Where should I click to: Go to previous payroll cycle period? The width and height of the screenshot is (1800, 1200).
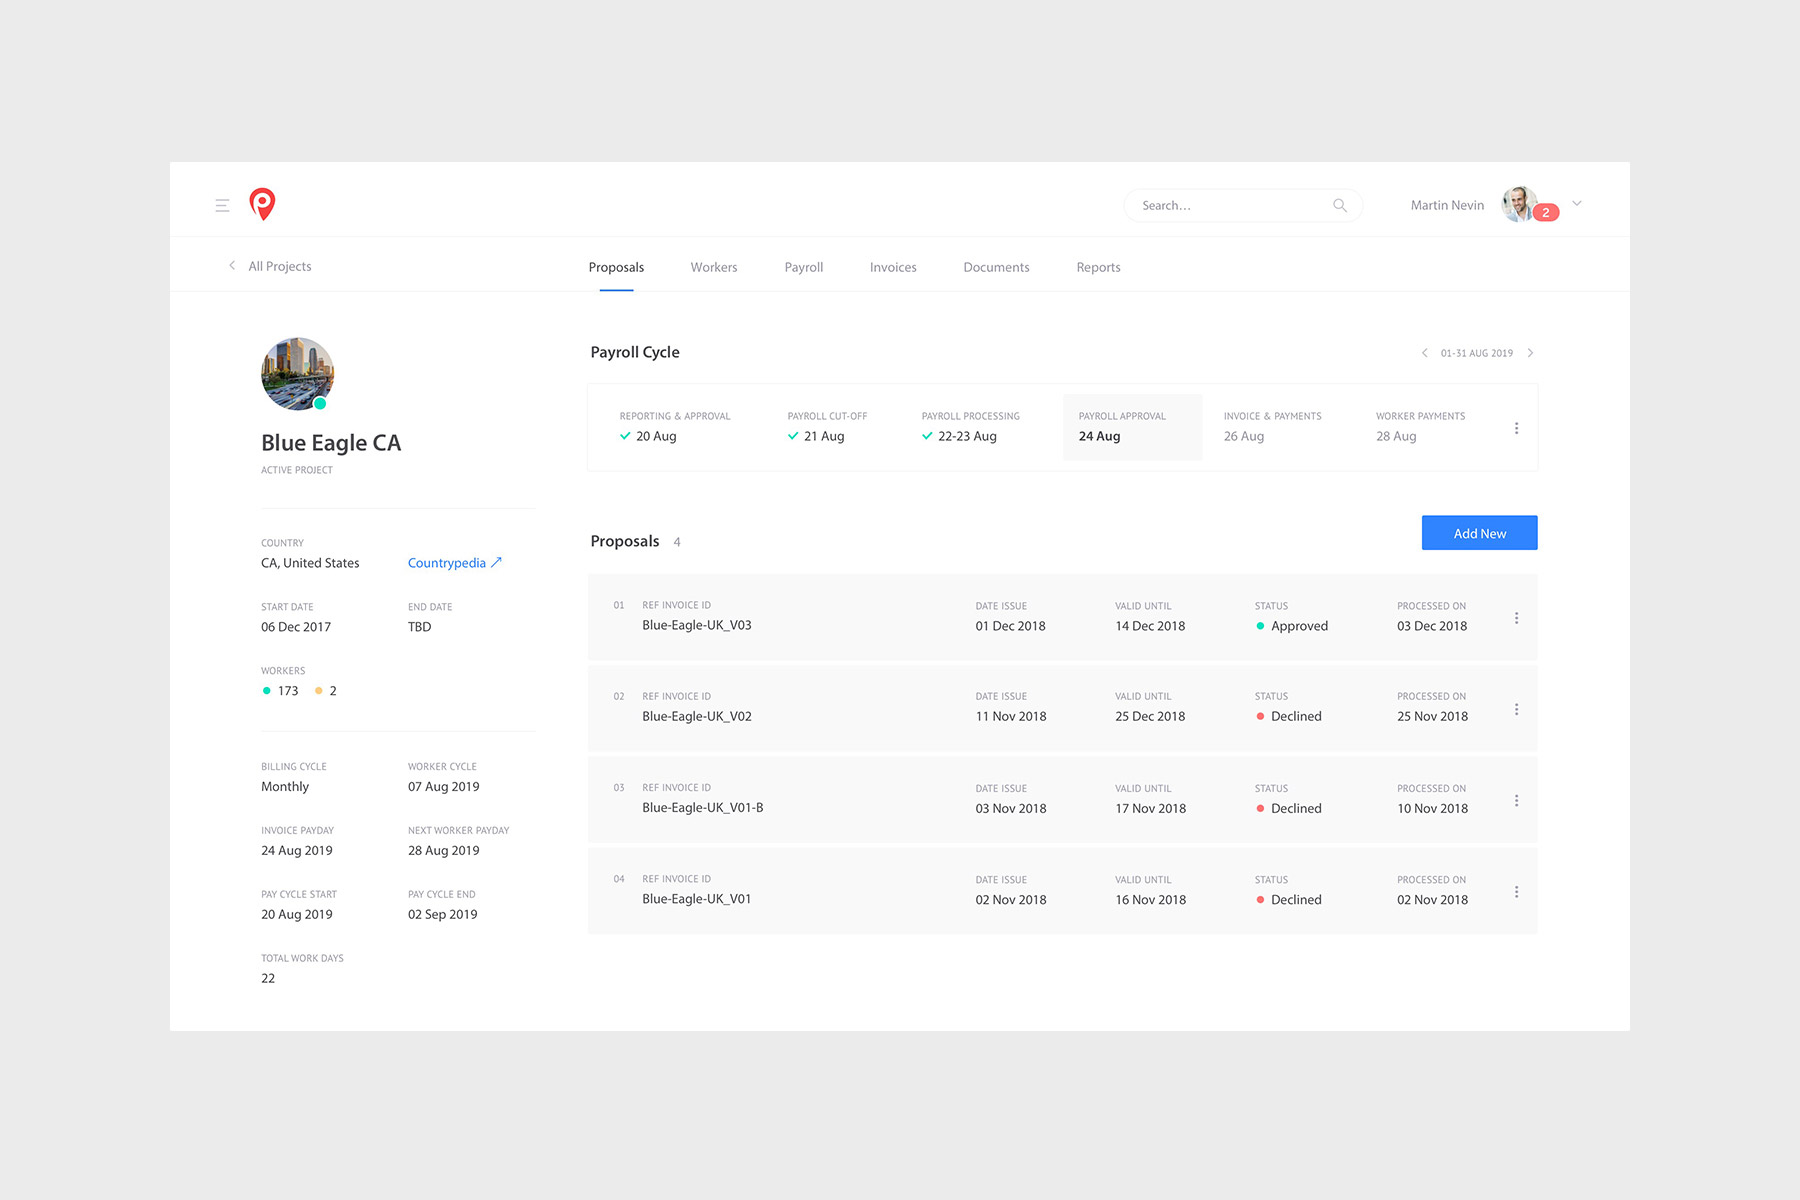click(1425, 353)
